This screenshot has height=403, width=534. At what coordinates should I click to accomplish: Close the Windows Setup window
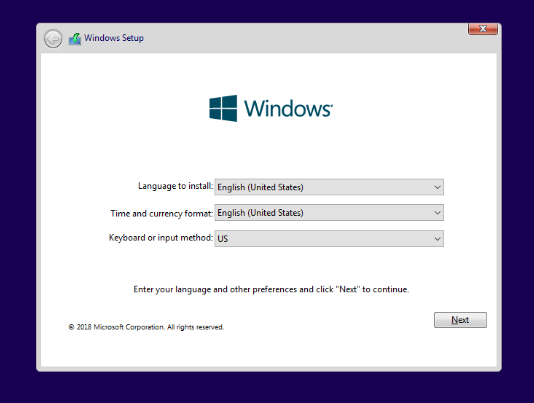pos(483,29)
